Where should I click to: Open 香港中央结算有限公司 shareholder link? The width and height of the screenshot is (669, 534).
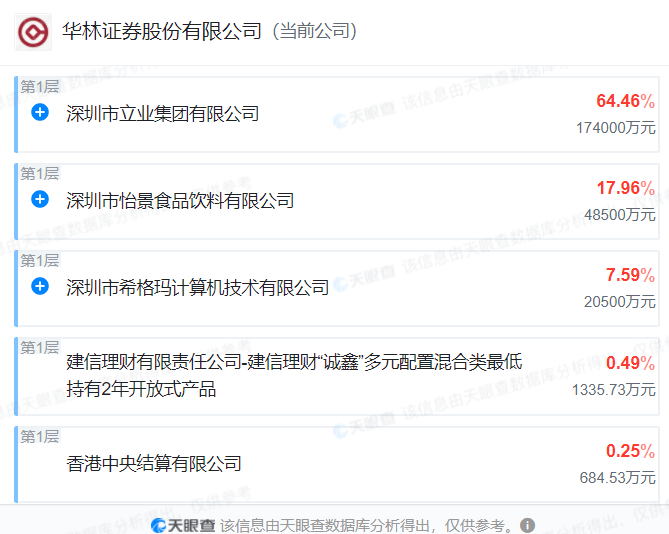tap(154, 464)
